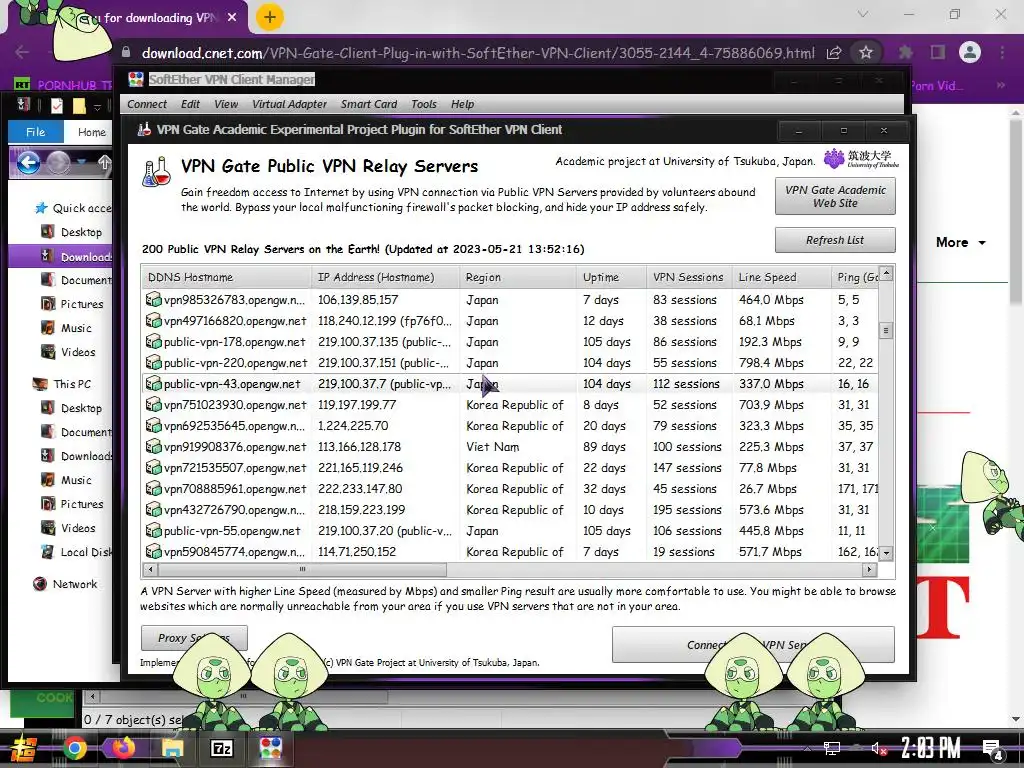Select server icon for vpn590845774.opengw.net

[153, 551]
